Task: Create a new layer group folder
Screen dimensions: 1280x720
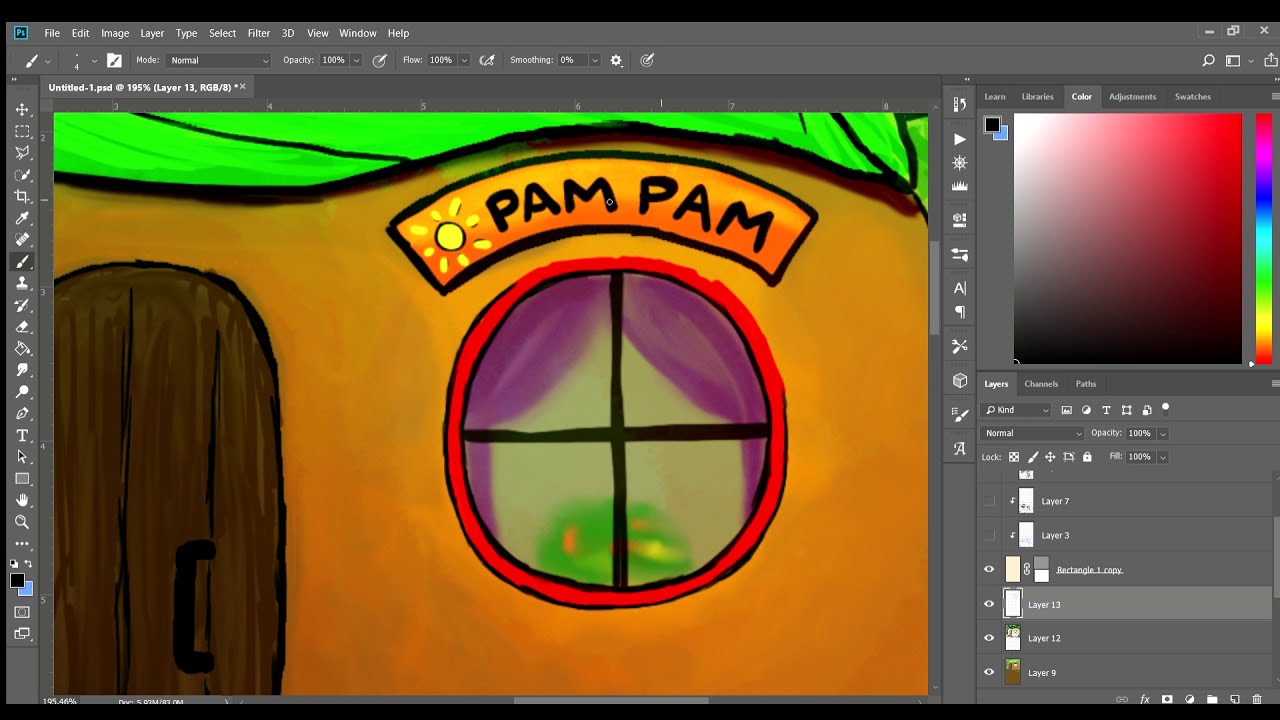Action: [x=1212, y=699]
